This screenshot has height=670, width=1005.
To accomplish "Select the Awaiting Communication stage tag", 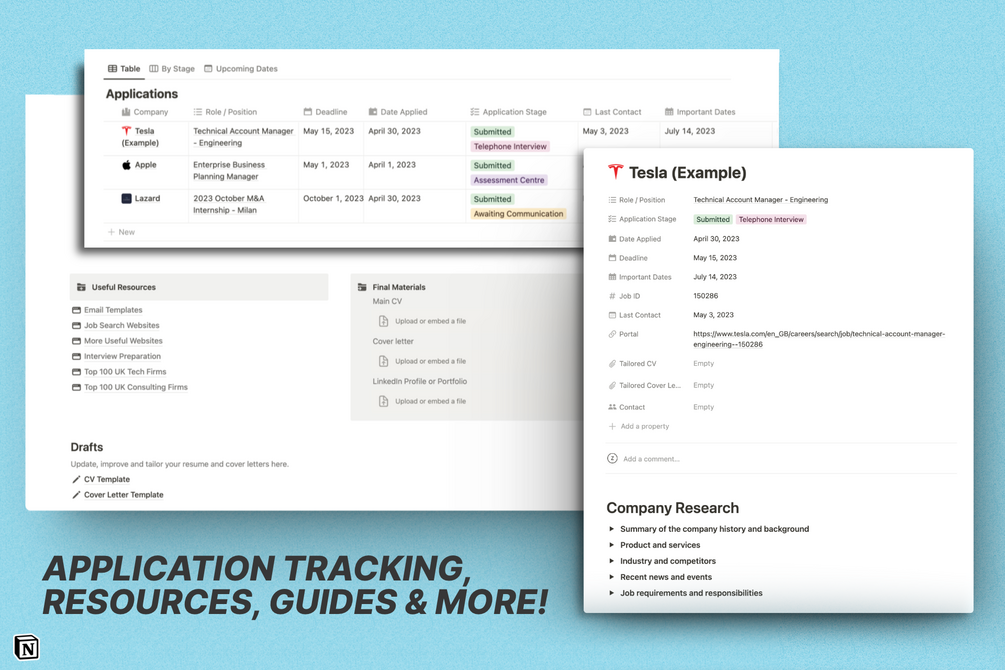I will [x=518, y=214].
